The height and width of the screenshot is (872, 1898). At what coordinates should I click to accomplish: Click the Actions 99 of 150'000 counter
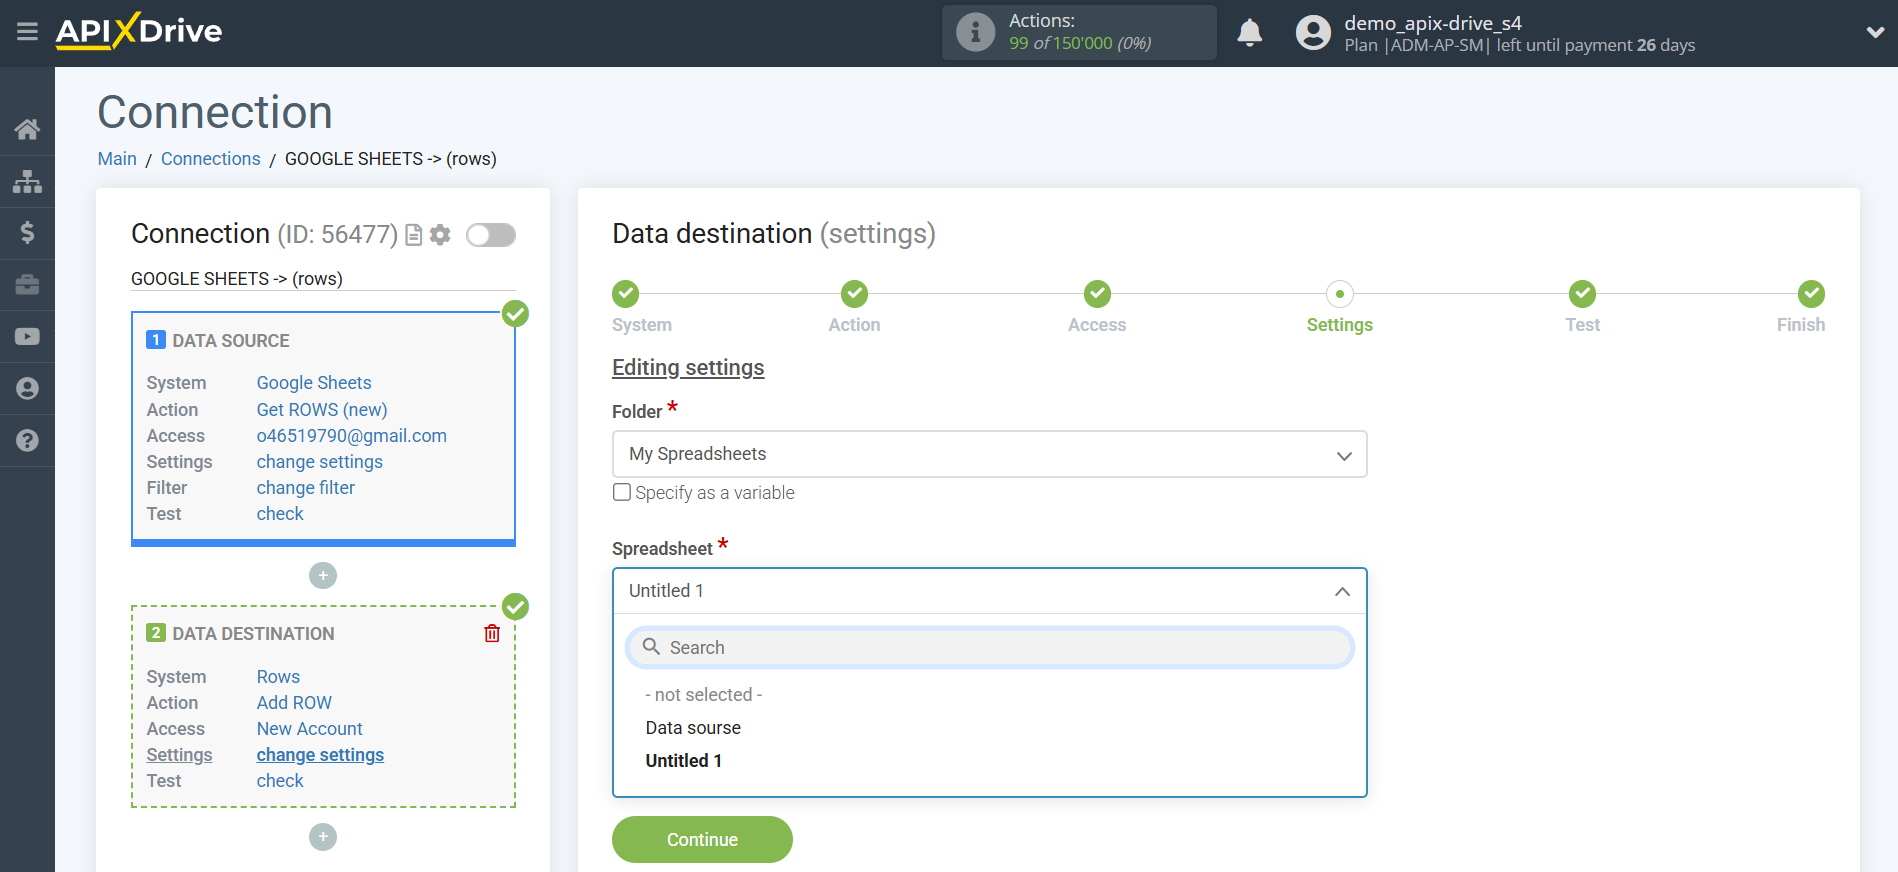coord(1080,32)
